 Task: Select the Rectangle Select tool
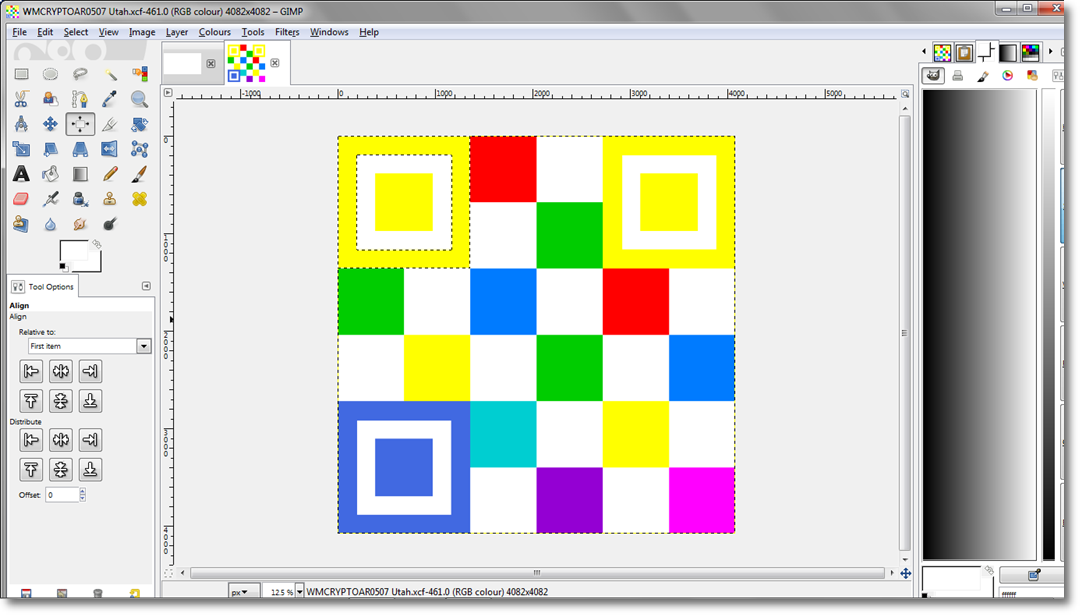pos(21,74)
